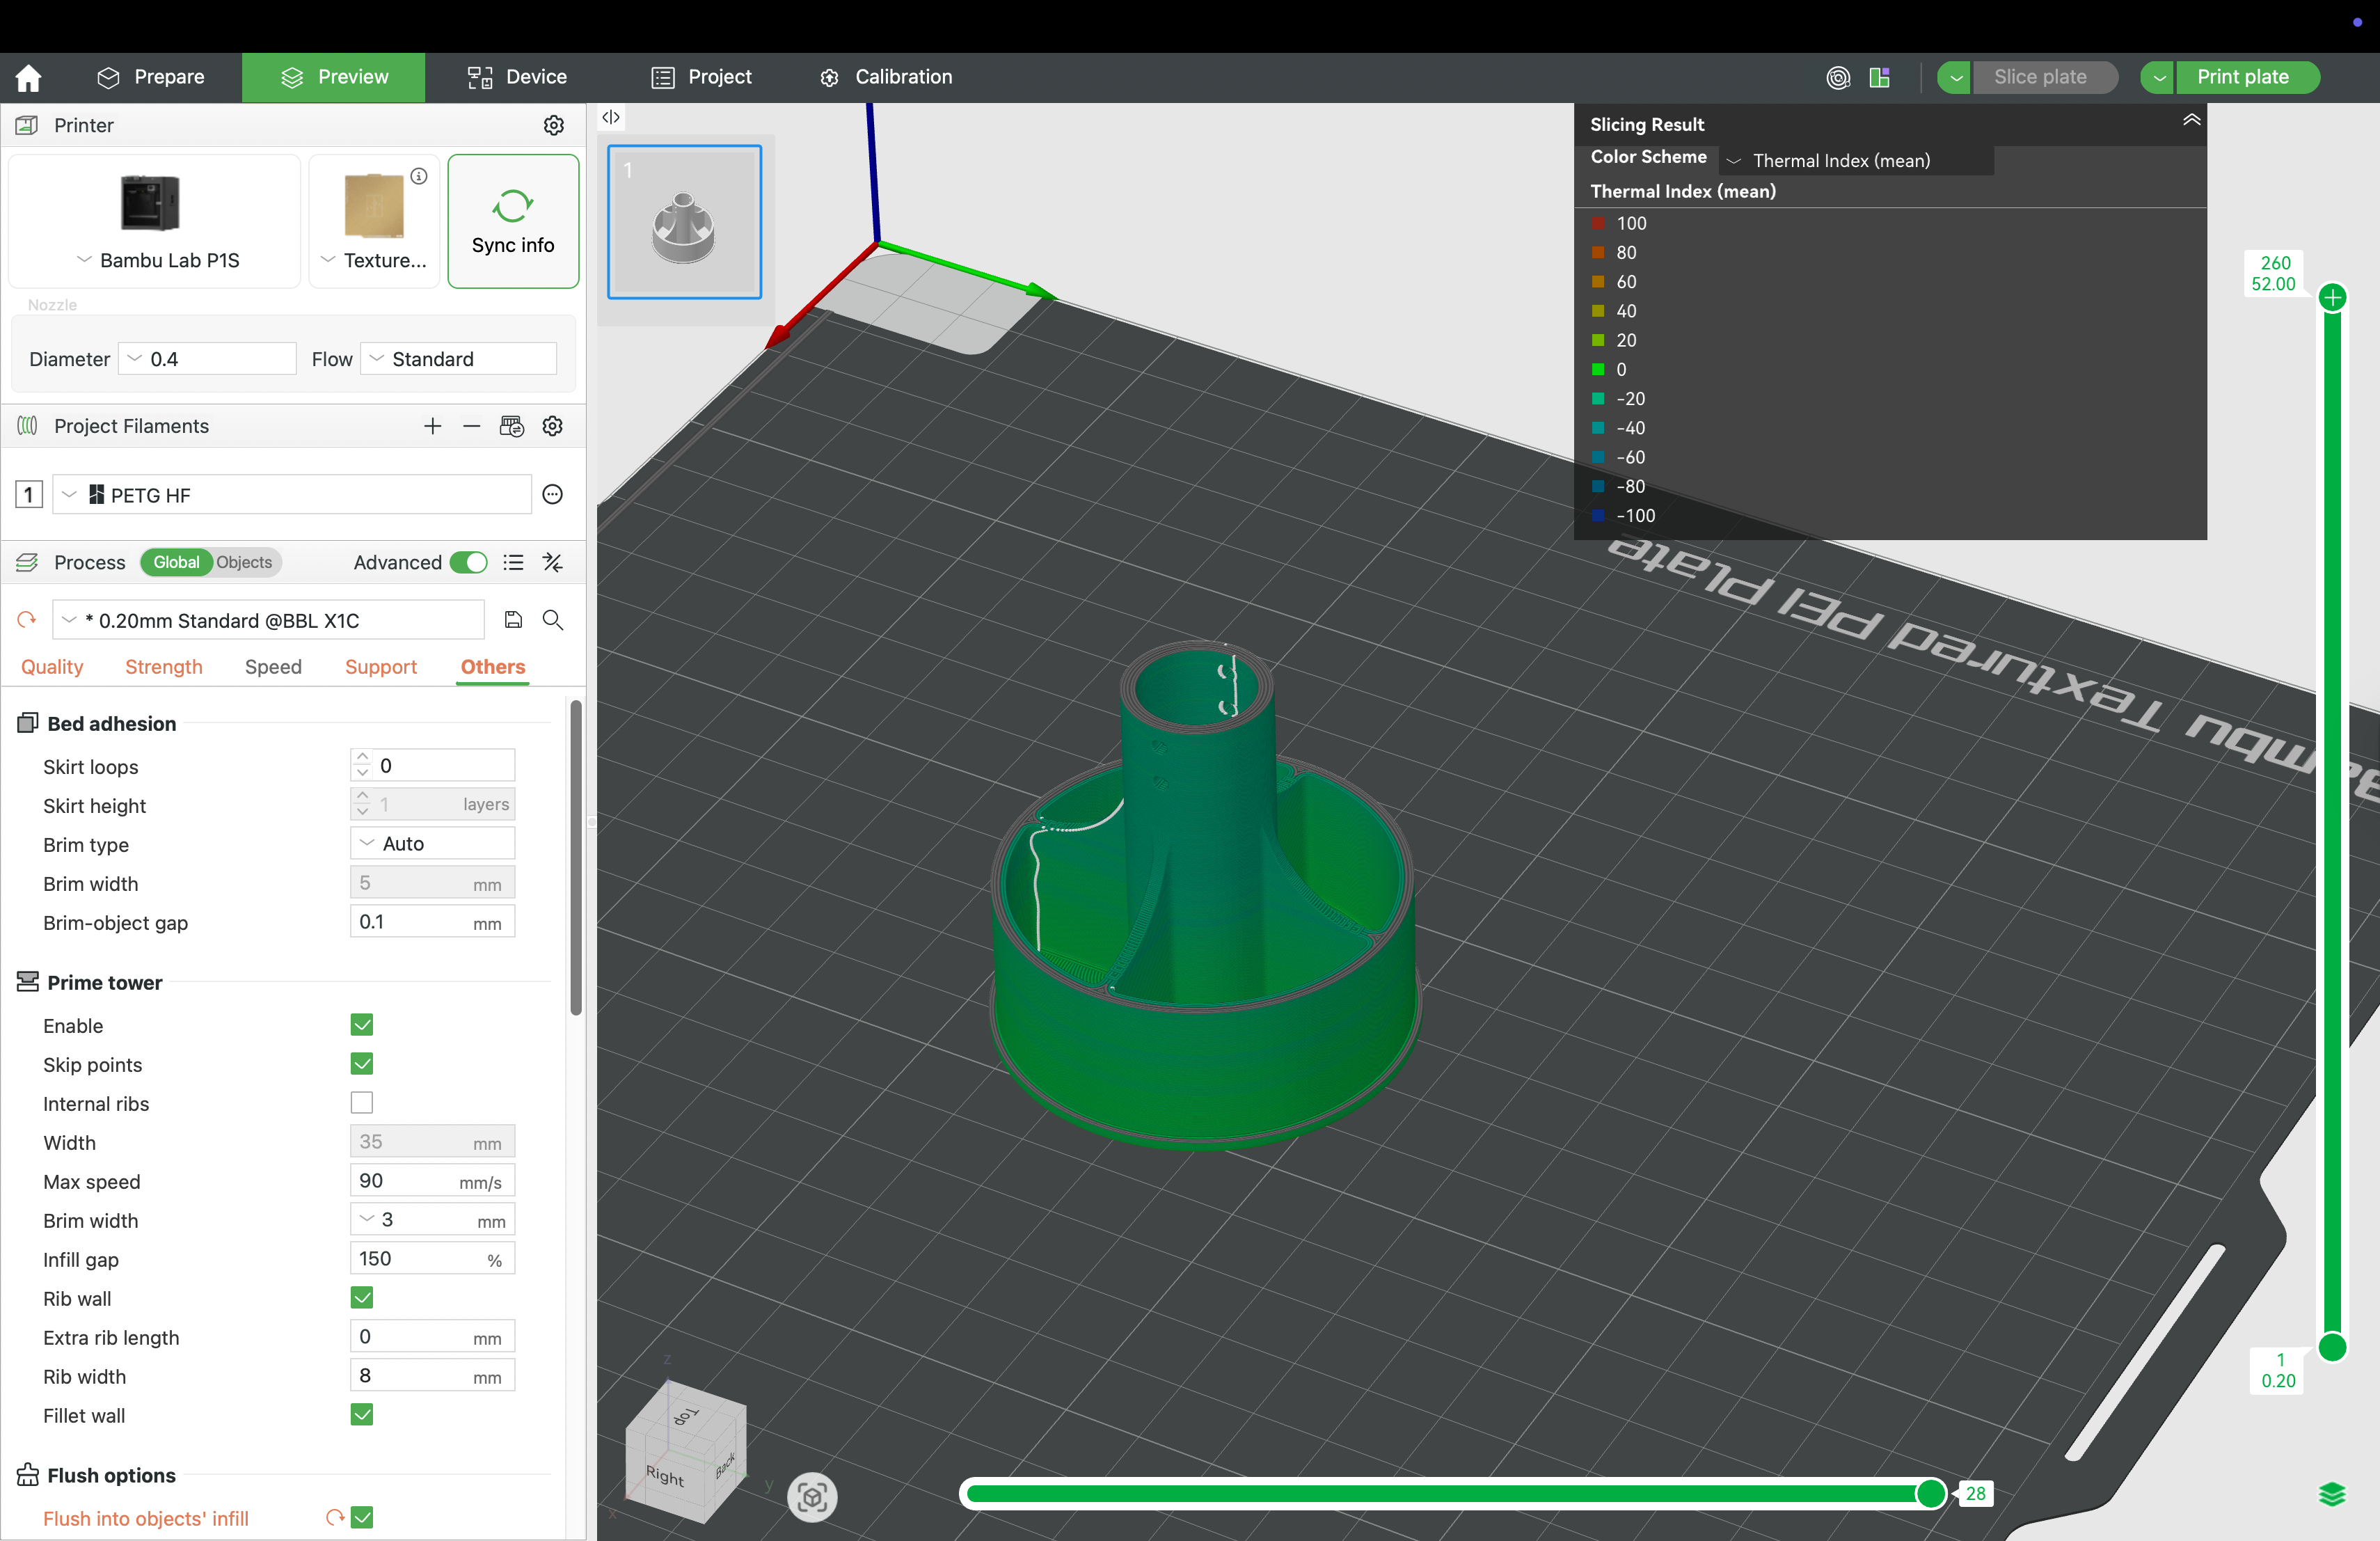
Task: Open printer settings gear icon
Action: click(553, 125)
